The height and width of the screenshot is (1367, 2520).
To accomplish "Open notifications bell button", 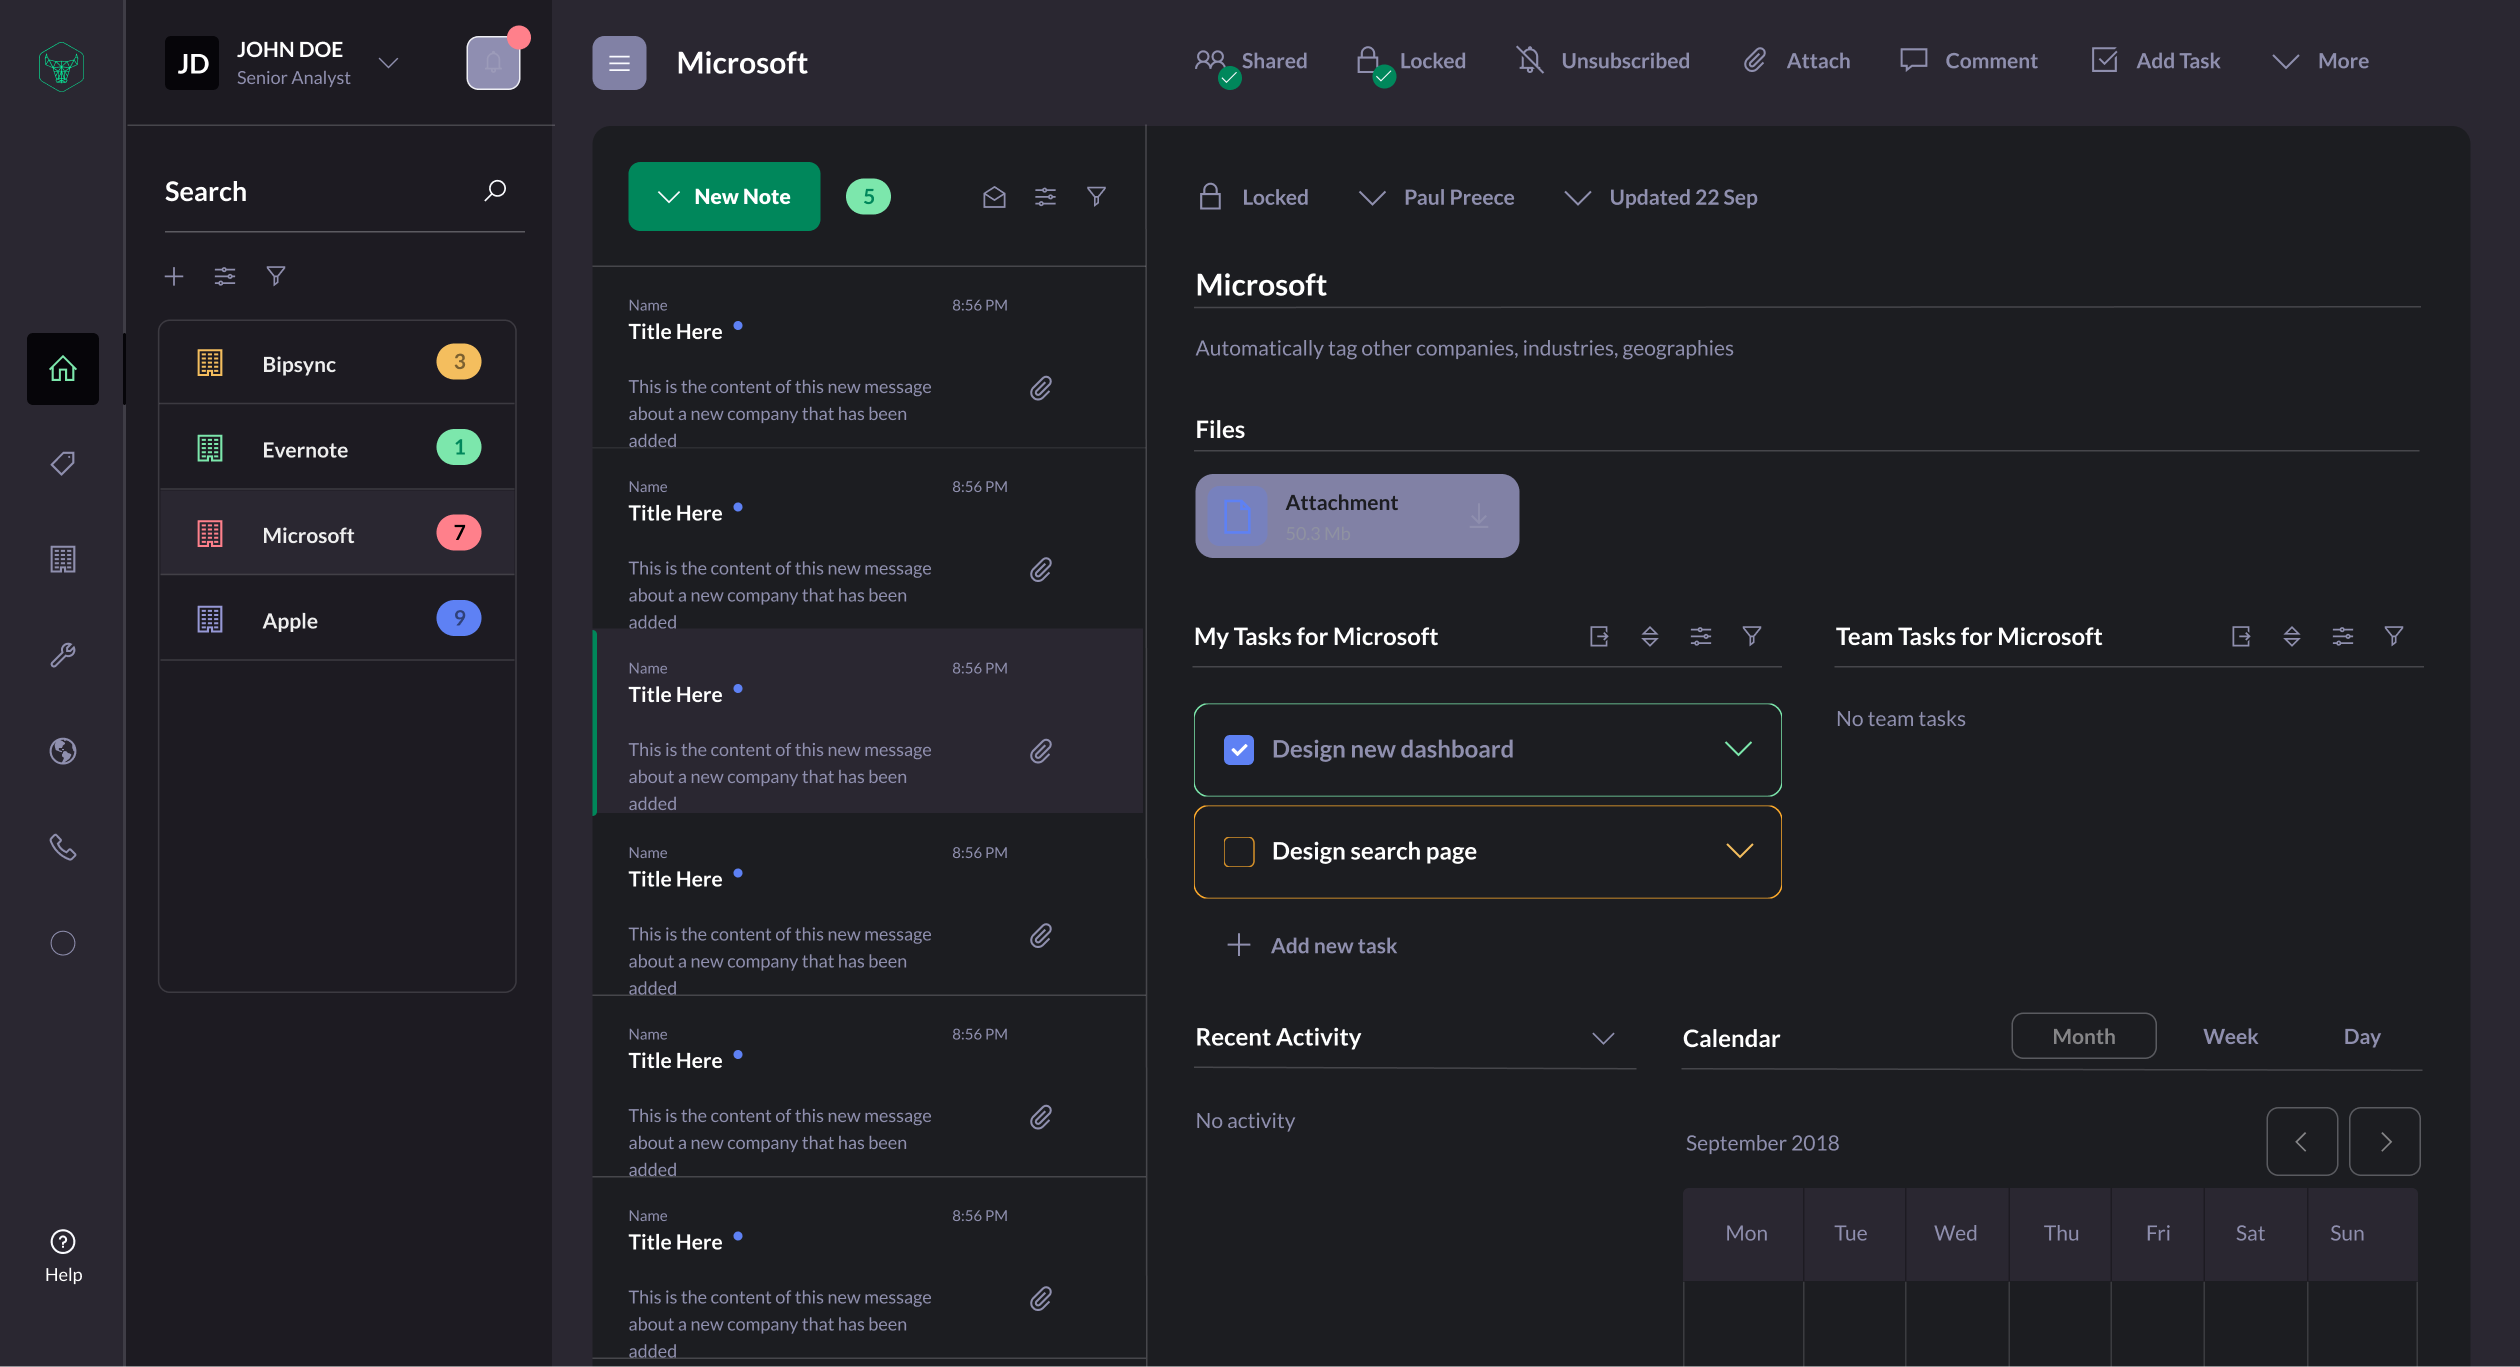I will click(x=494, y=63).
